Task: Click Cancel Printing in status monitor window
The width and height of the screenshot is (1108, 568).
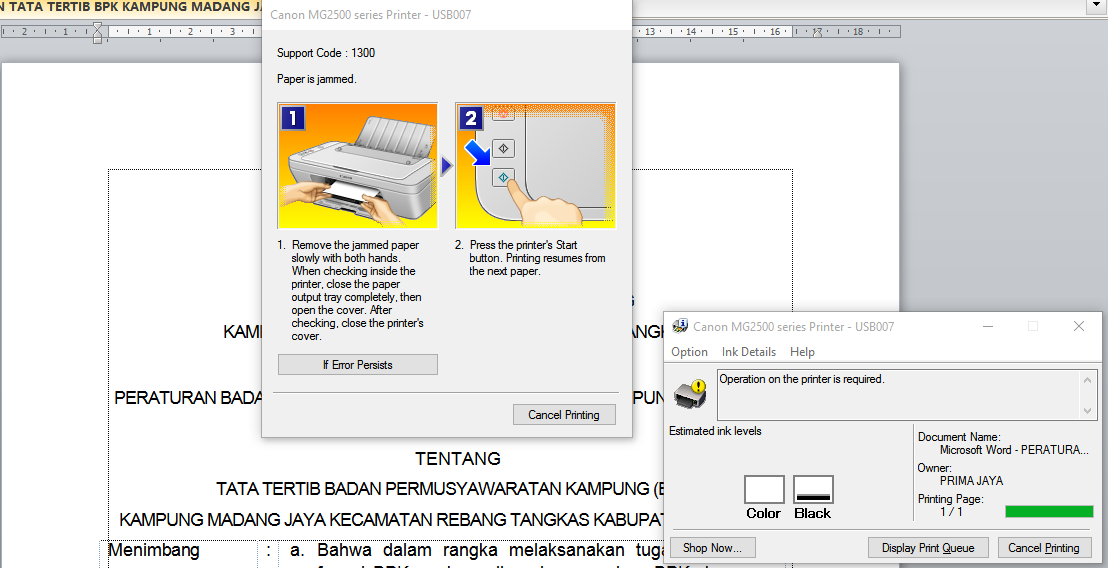Action: point(1043,548)
